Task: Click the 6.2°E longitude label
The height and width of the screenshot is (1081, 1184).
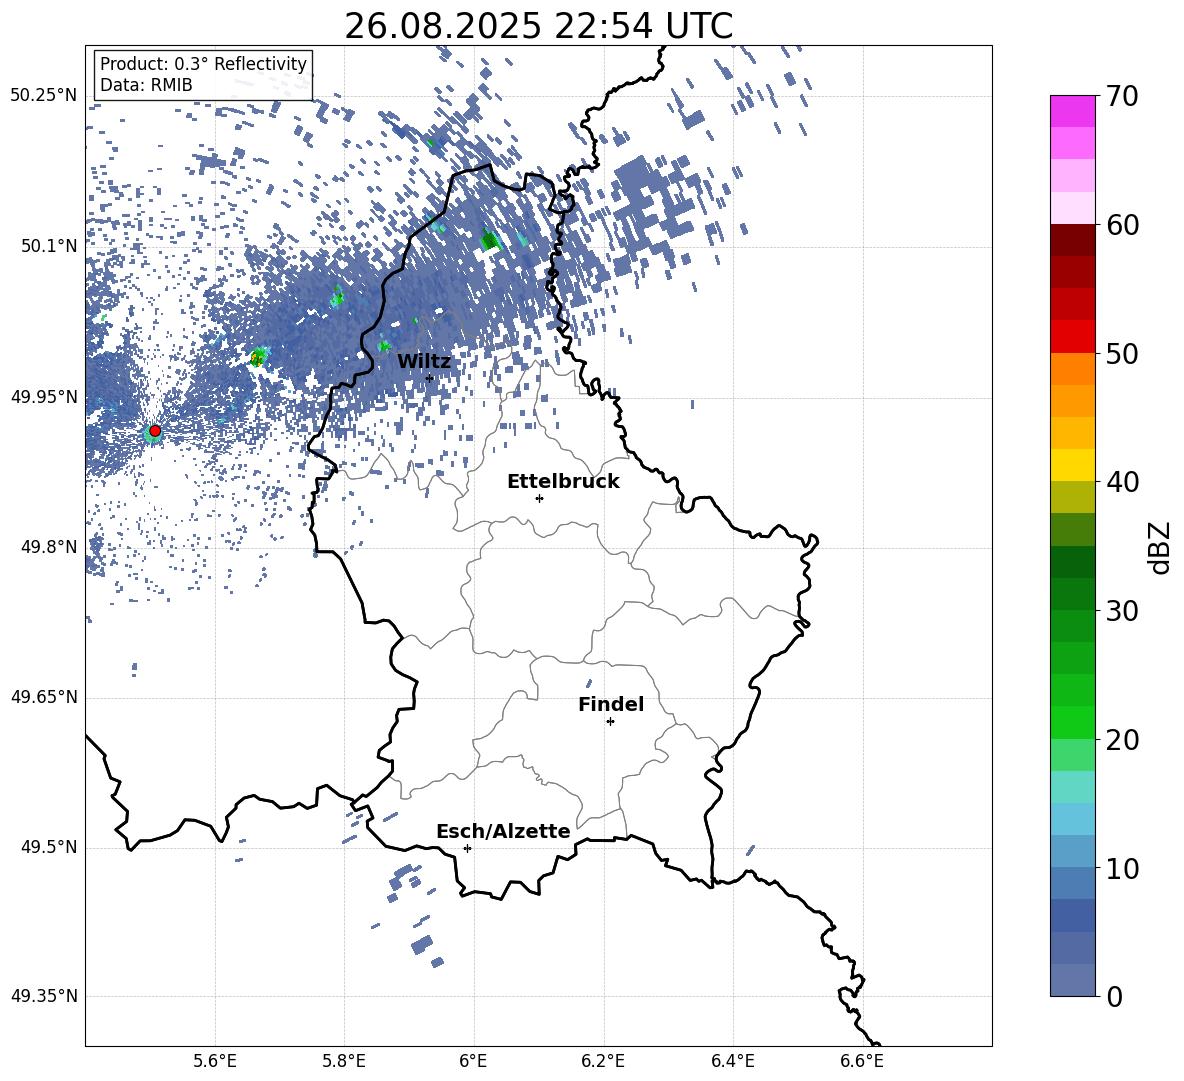Action: [x=603, y=1061]
